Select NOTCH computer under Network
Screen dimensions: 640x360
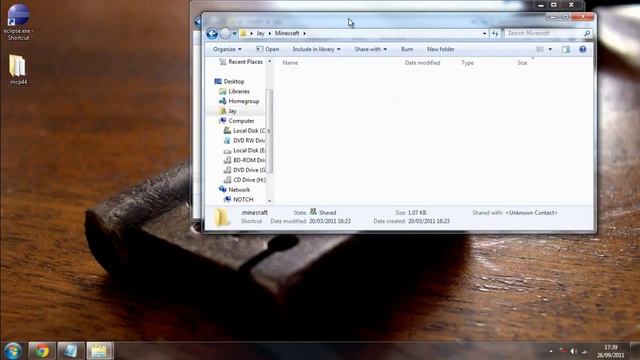coord(239,200)
